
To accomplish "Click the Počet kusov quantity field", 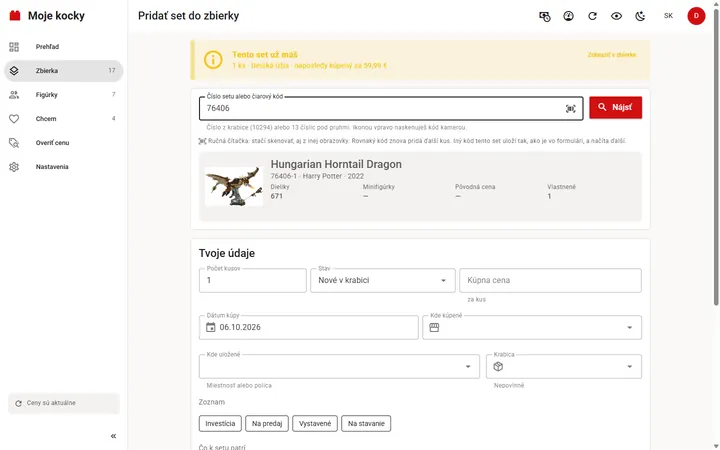I will [x=253, y=281].
